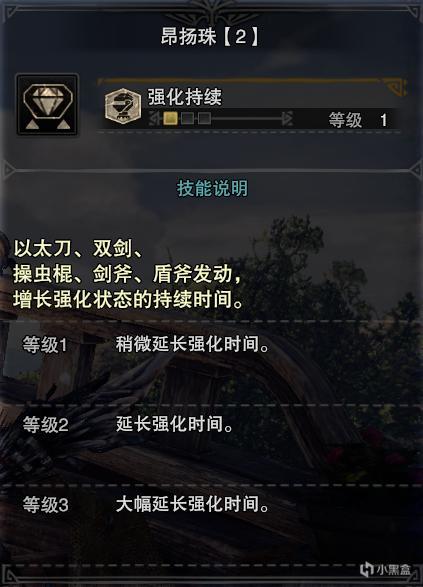Image resolution: width=423 pixels, height=587 pixels.
Task: Click the 大幅延长强化时间 description
Action: click(192, 504)
